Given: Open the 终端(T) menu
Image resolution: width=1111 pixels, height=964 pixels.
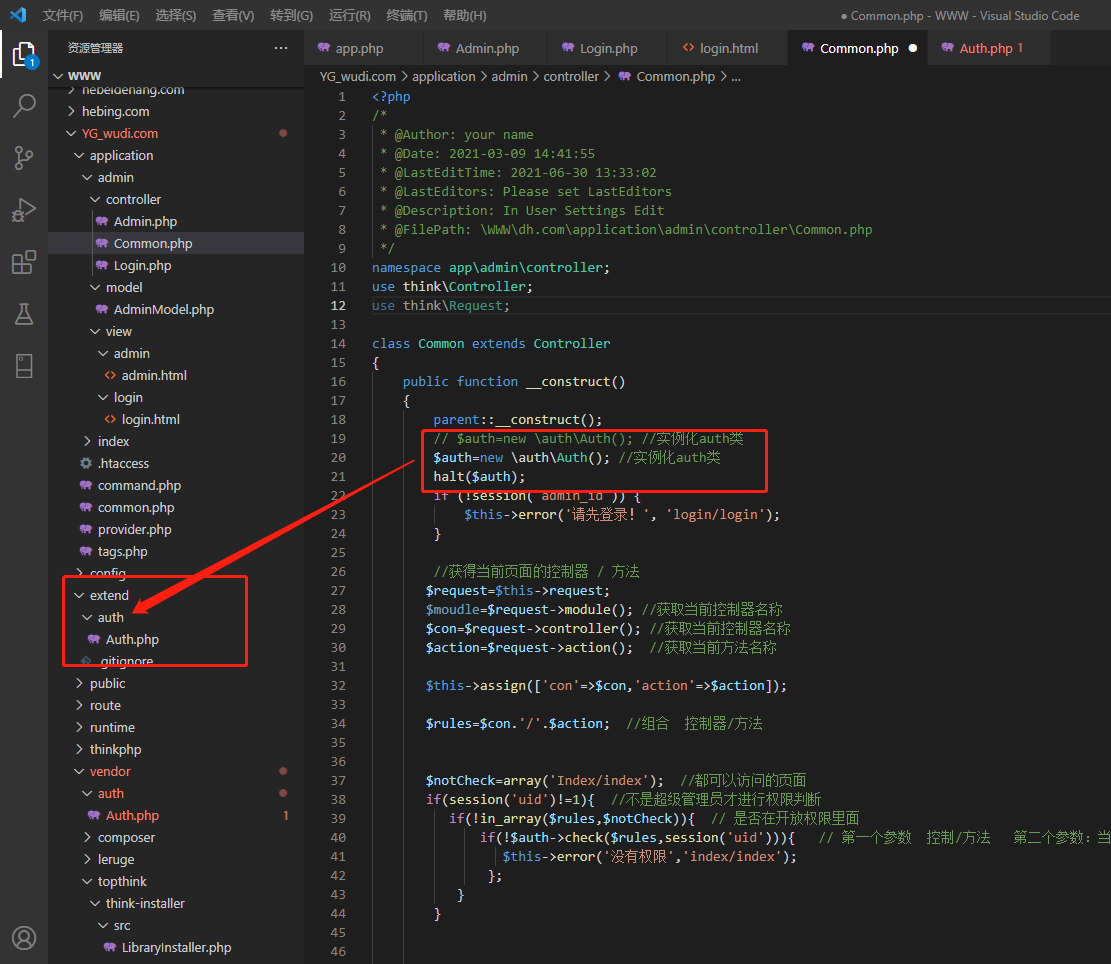Looking at the screenshot, I should pyautogui.click(x=407, y=15).
